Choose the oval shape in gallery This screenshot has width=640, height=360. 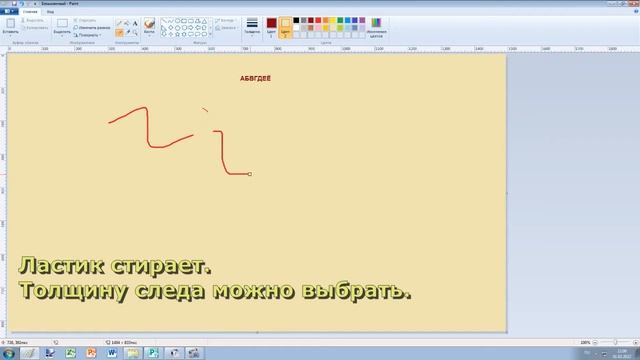click(178, 21)
